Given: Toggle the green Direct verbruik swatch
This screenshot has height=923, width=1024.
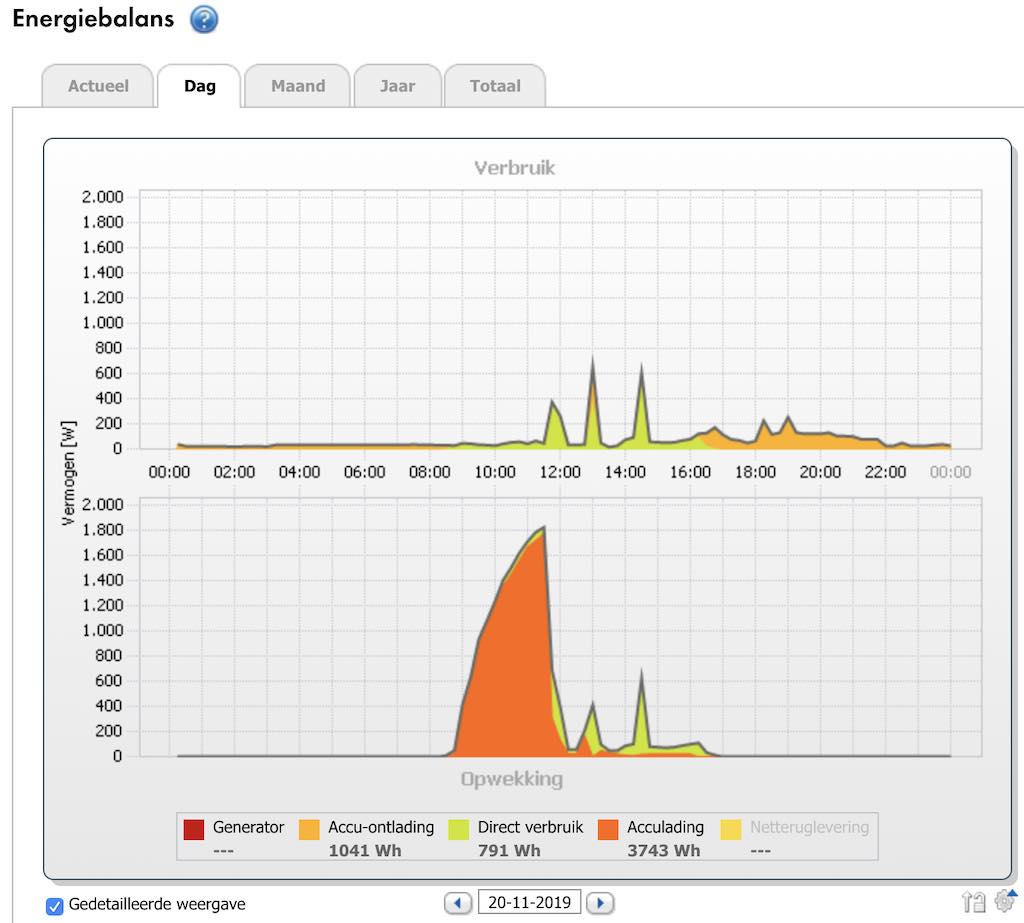Looking at the screenshot, I should coord(459,829).
